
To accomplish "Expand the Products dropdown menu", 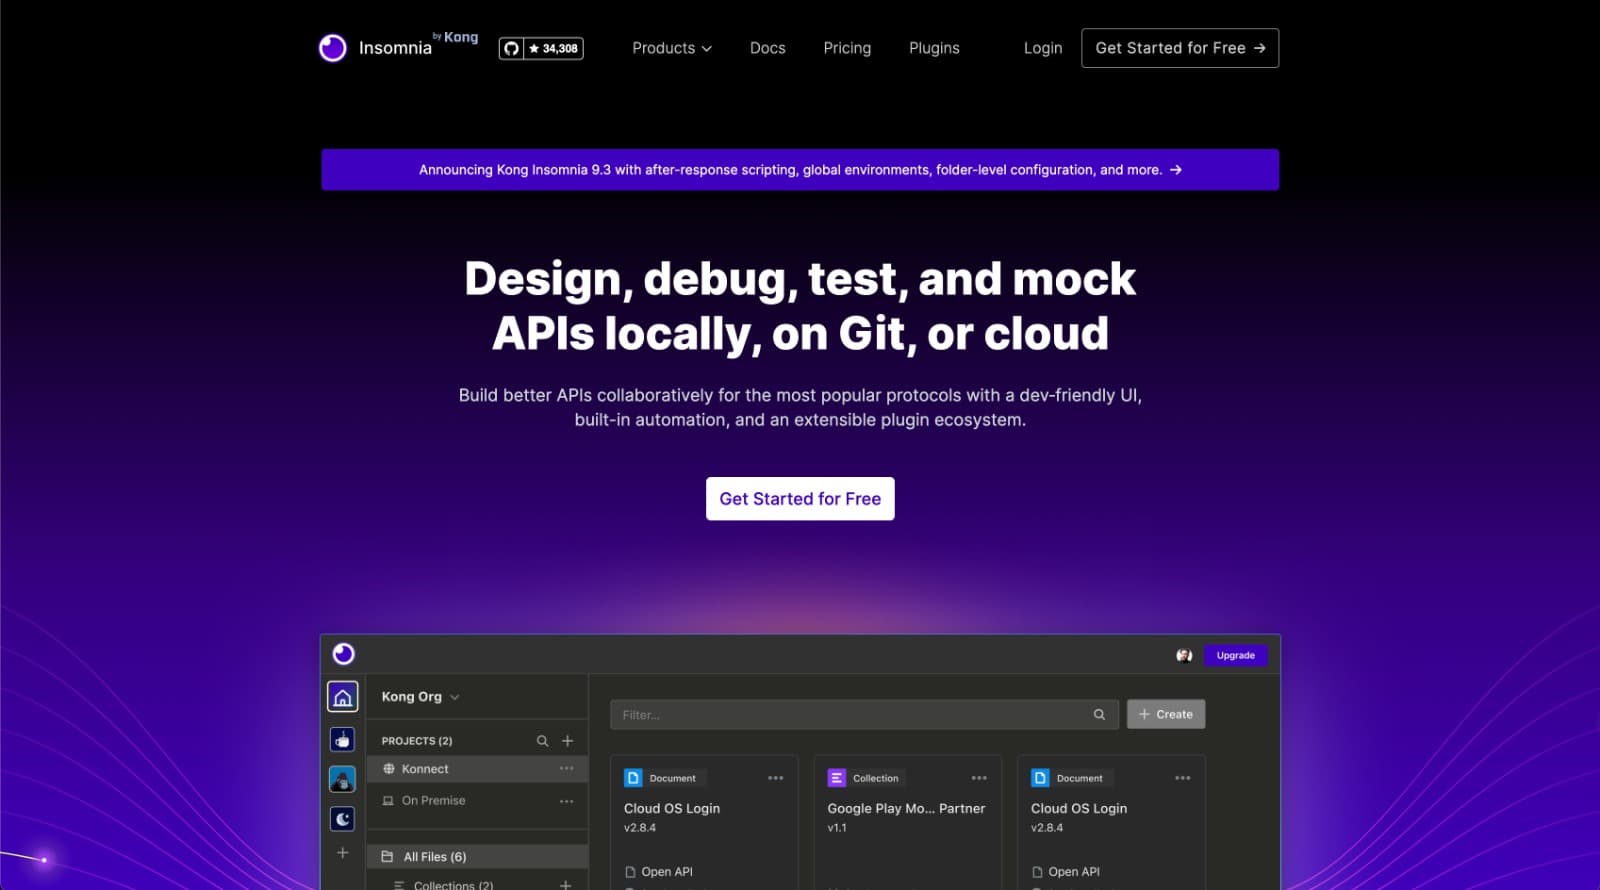I will point(672,48).
